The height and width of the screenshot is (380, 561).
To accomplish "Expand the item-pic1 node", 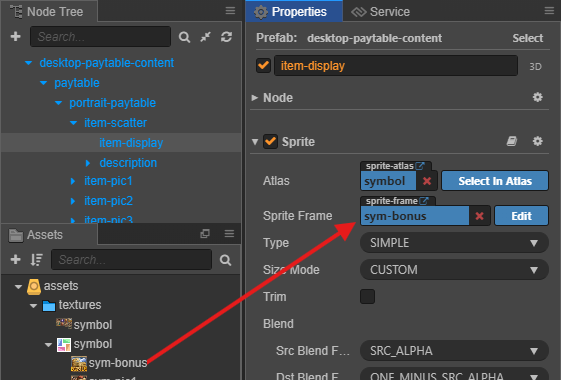I will (73, 181).
